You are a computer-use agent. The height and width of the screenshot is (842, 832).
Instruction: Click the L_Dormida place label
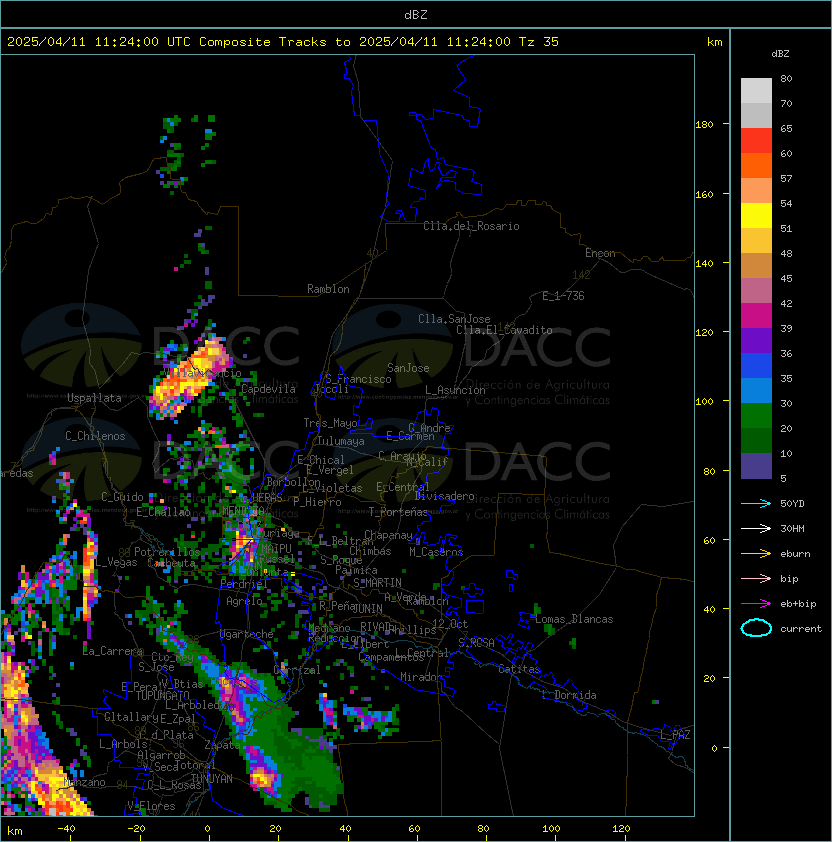tap(569, 695)
